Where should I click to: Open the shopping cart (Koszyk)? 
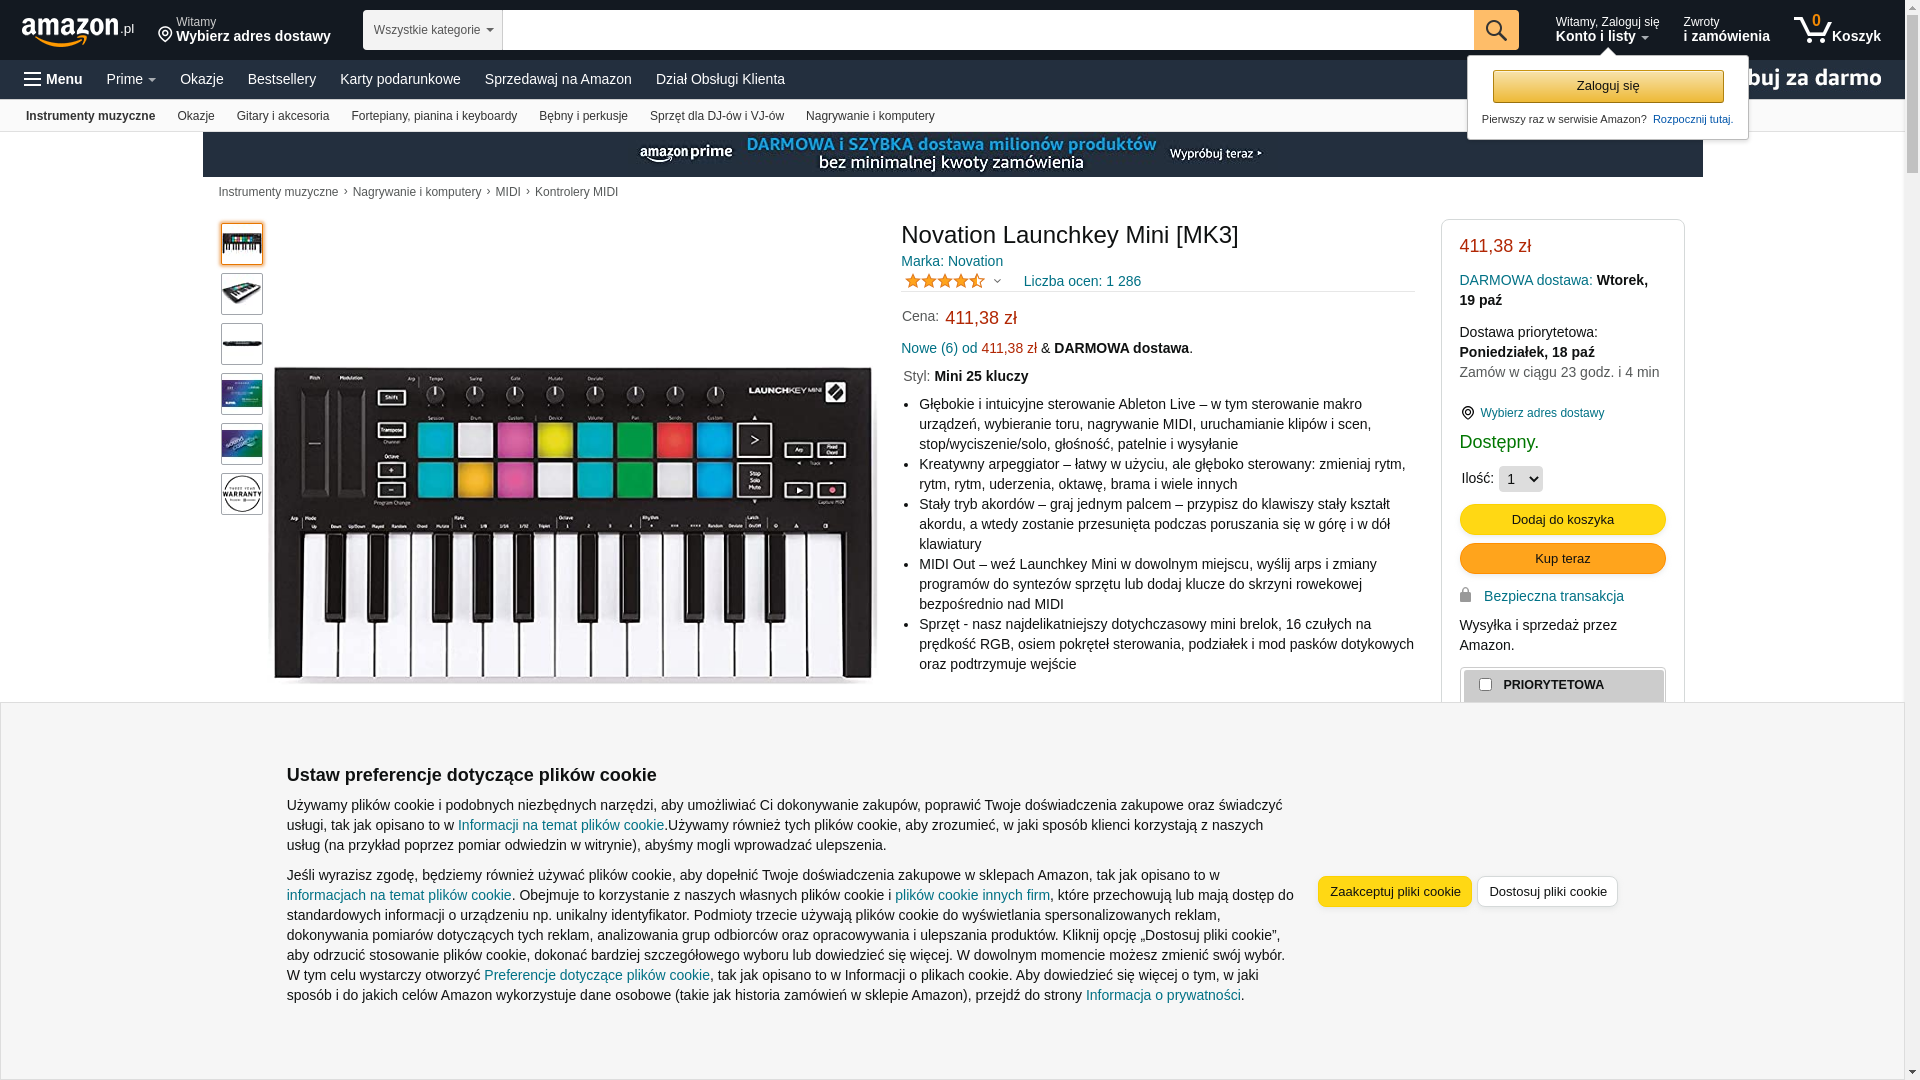[x=1837, y=30]
